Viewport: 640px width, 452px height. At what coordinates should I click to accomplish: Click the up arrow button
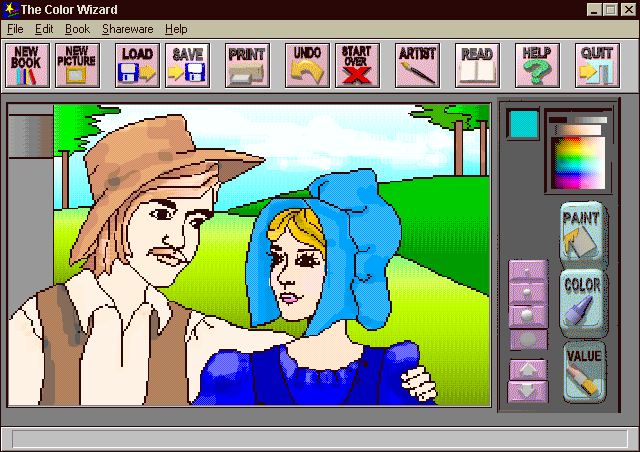coord(528,370)
